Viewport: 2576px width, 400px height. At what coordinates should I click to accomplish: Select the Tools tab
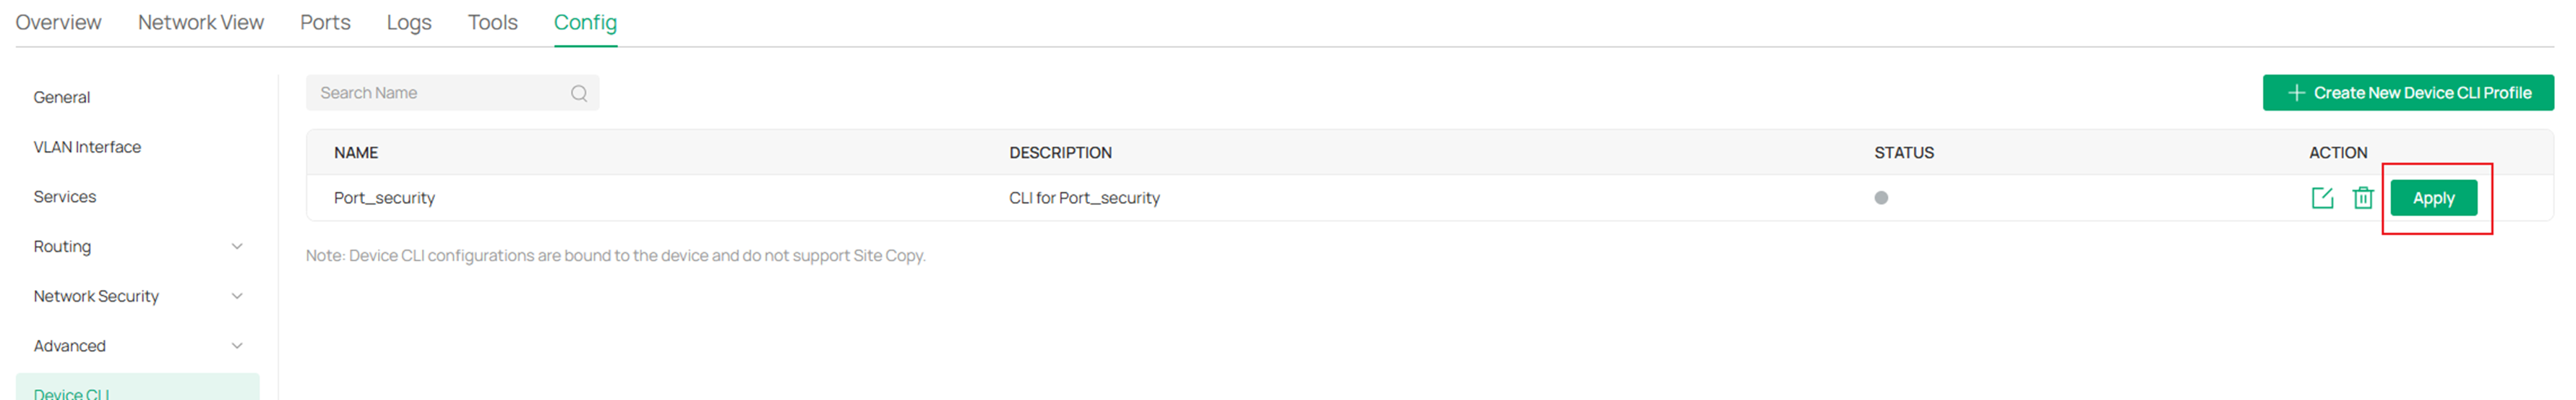click(x=493, y=22)
